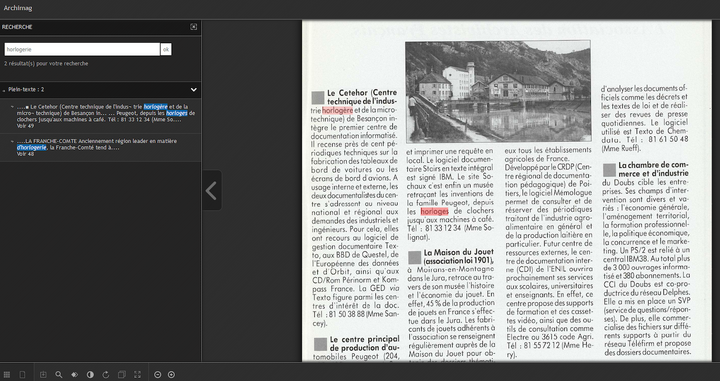720x381 pixels.
Task: Enter fullscreen with the expand arrows icon
Action: (137, 375)
